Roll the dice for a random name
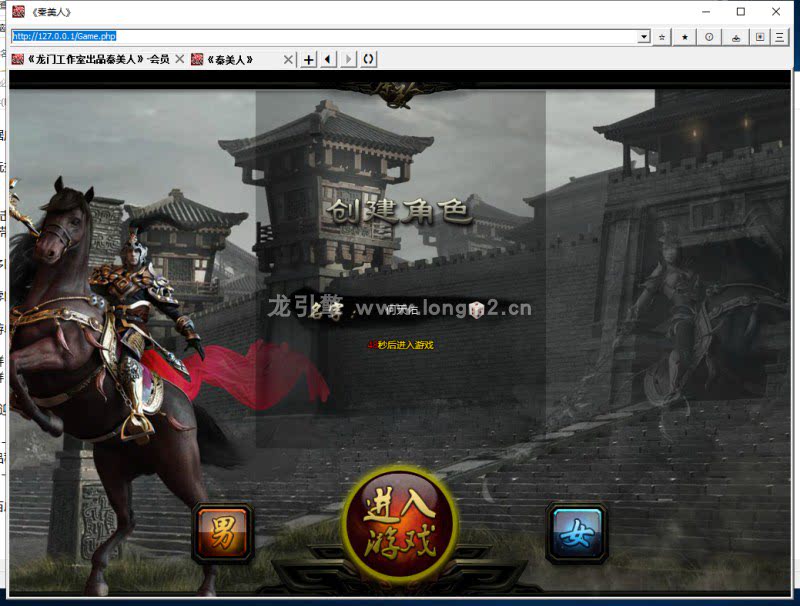The image size is (800, 606). pyautogui.click(x=476, y=310)
